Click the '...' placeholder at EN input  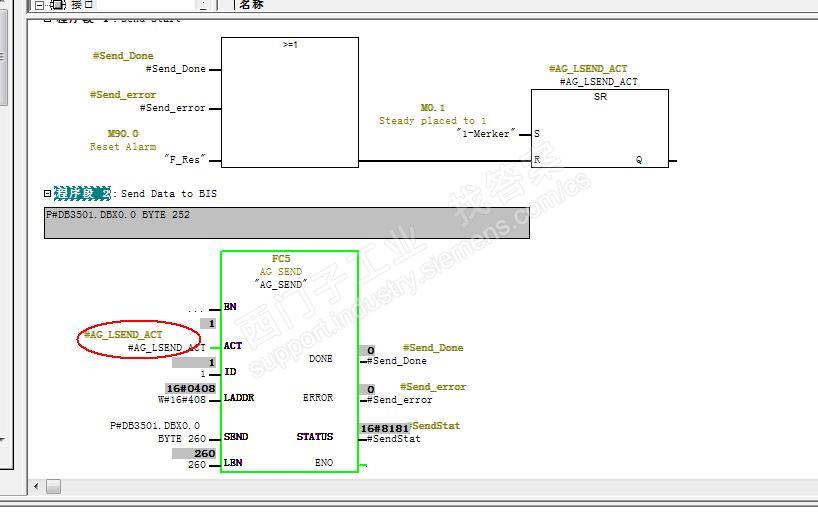[x=195, y=310]
